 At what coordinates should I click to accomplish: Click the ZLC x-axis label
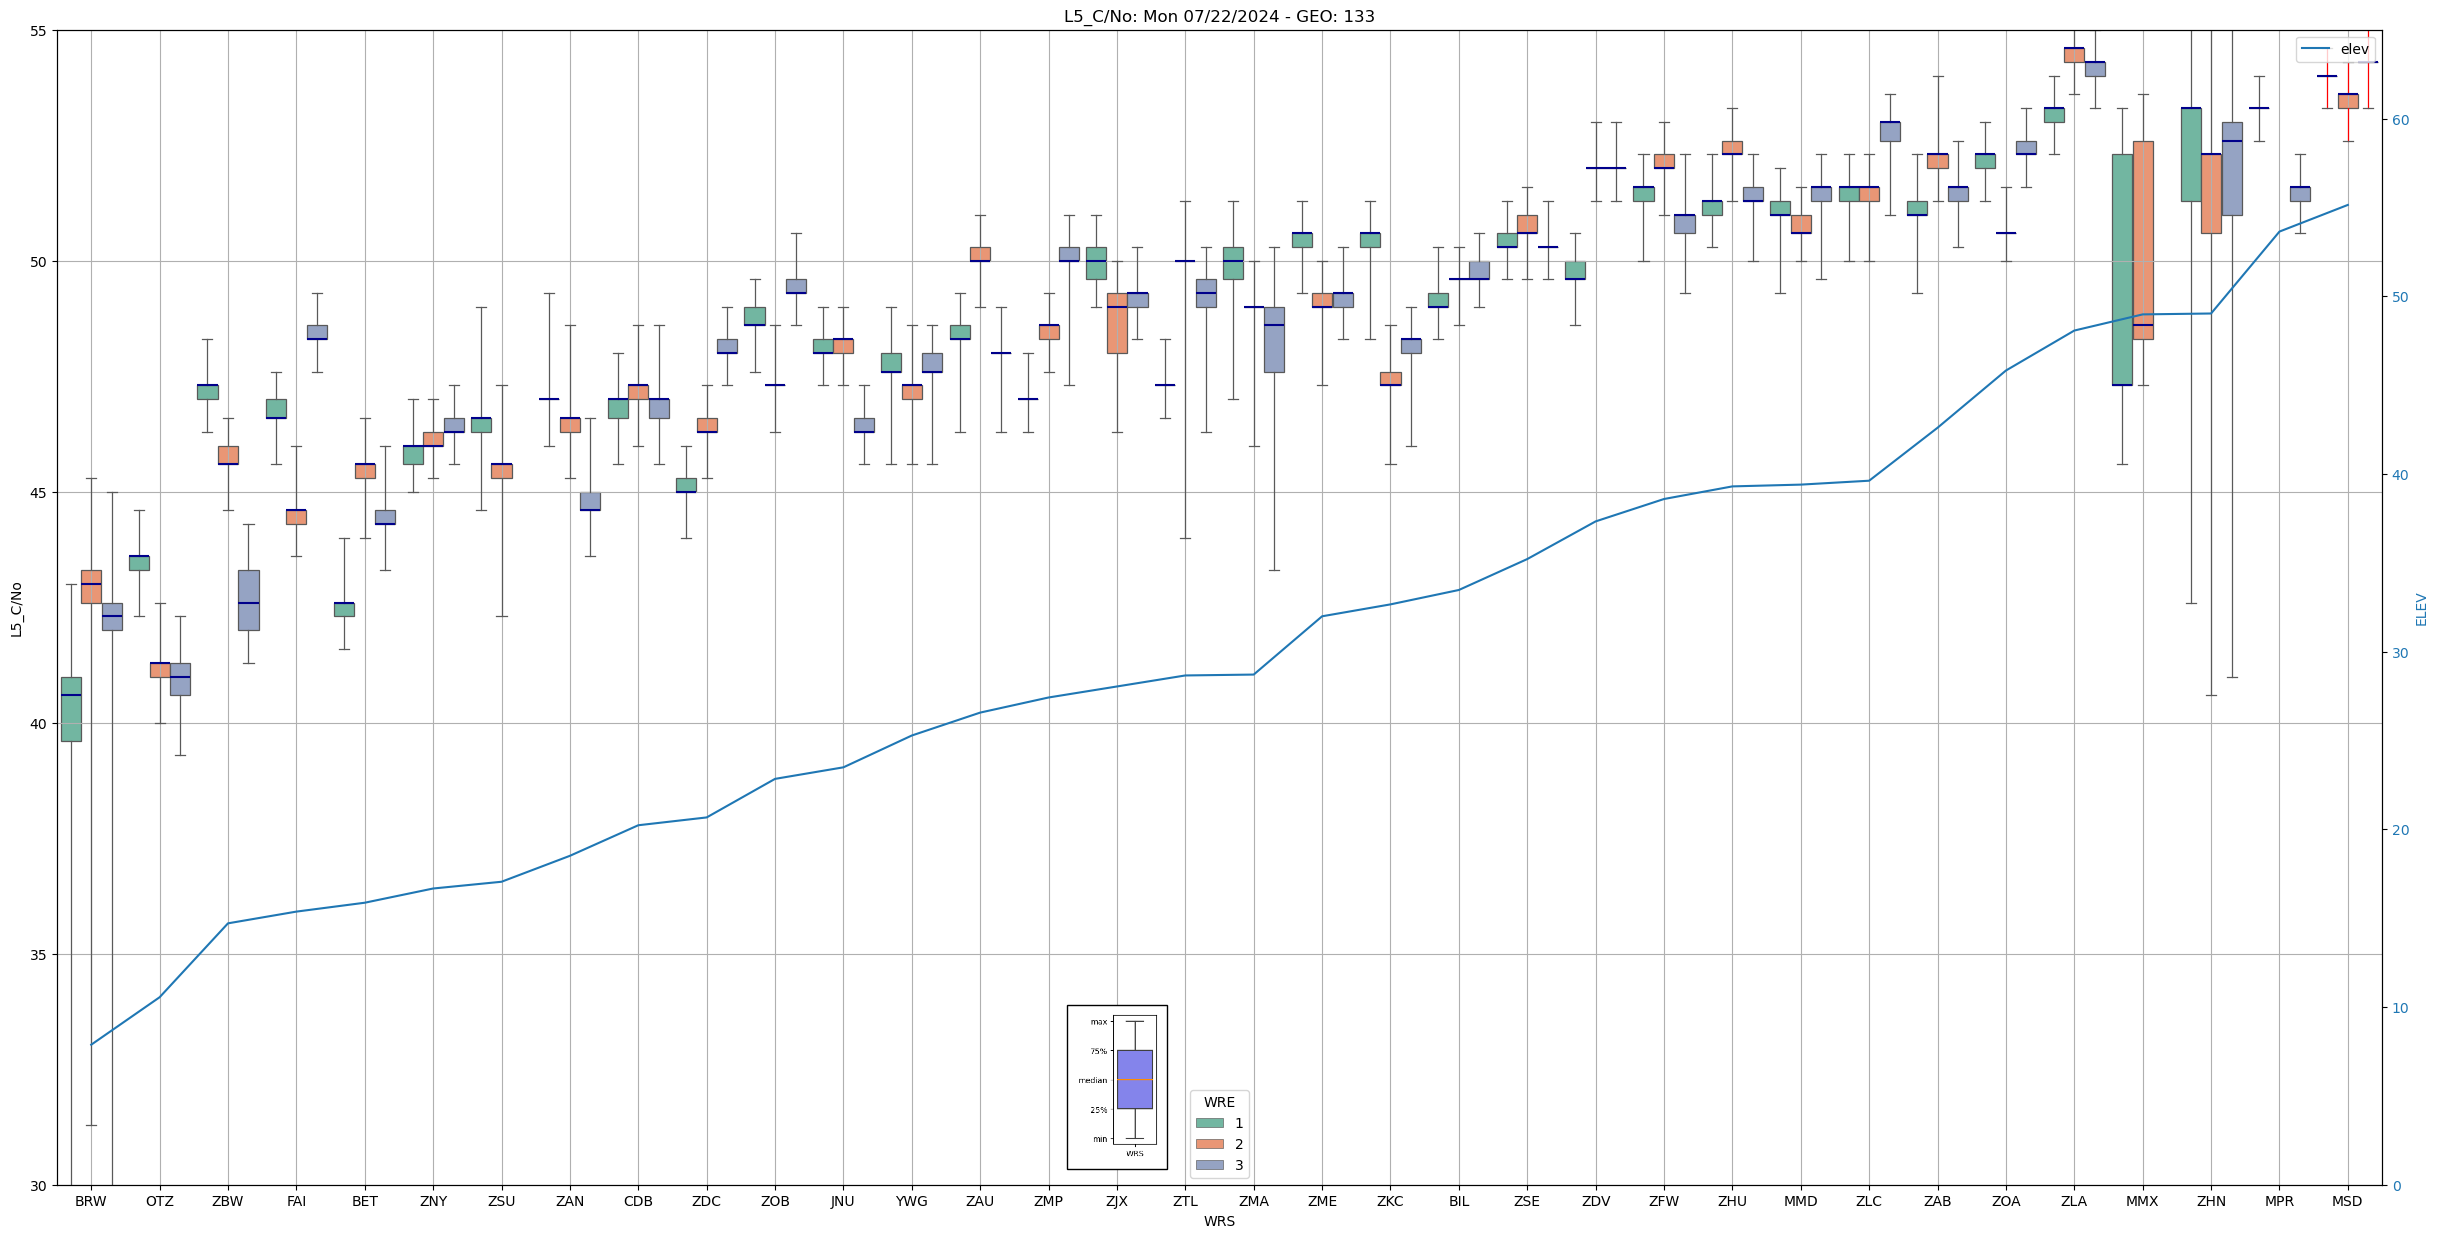tap(1869, 1201)
